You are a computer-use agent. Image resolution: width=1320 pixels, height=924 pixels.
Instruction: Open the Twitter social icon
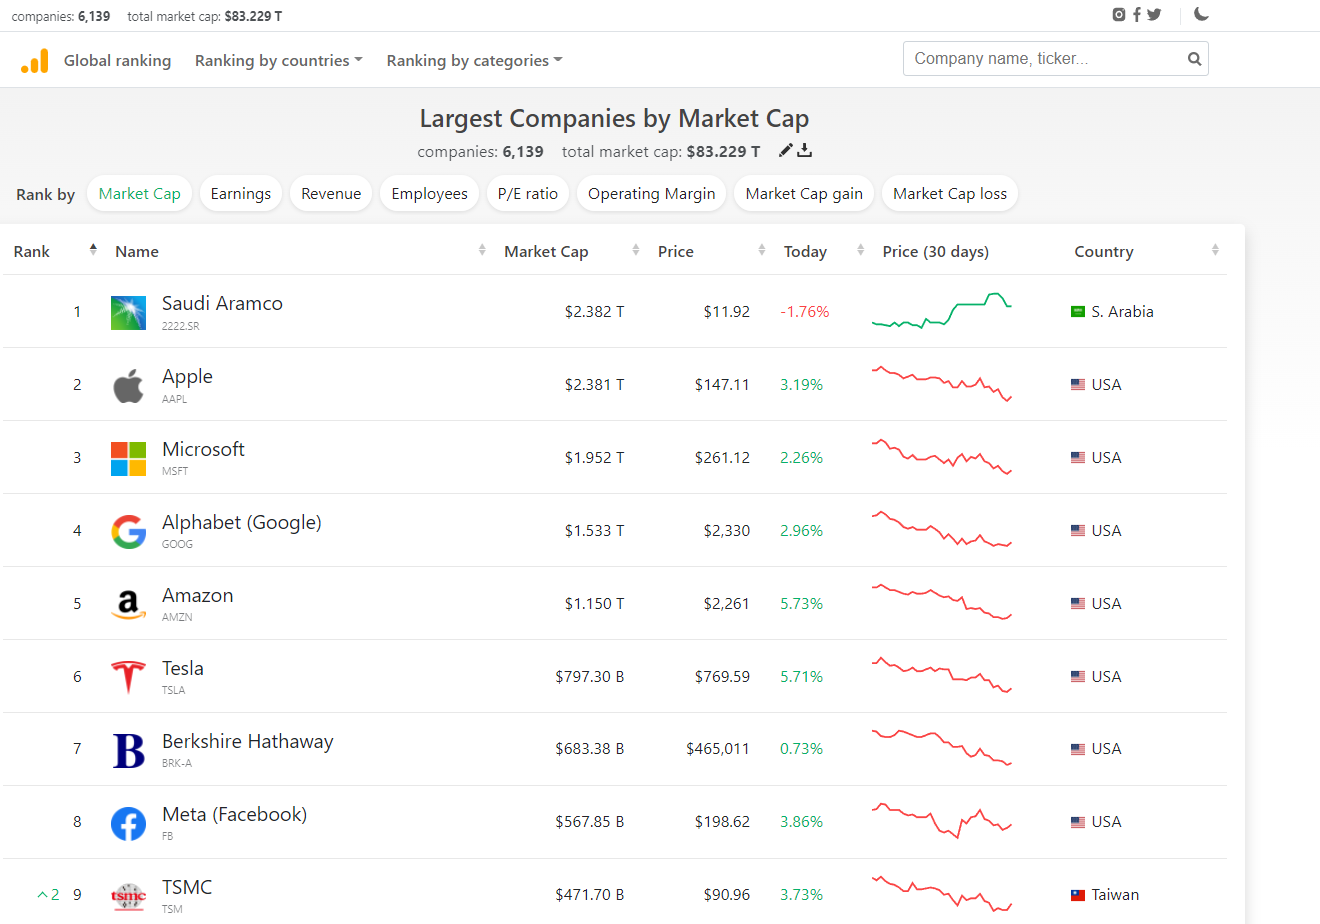point(1154,14)
